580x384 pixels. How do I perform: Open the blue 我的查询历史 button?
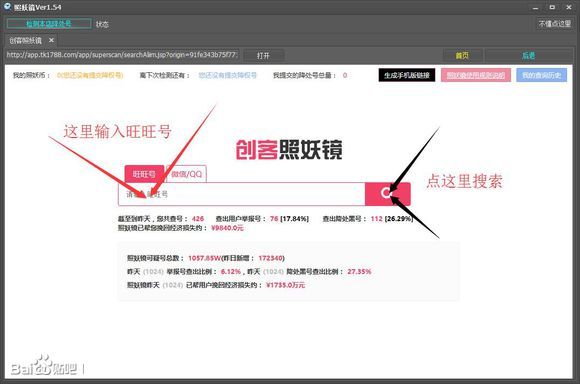[x=542, y=75]
